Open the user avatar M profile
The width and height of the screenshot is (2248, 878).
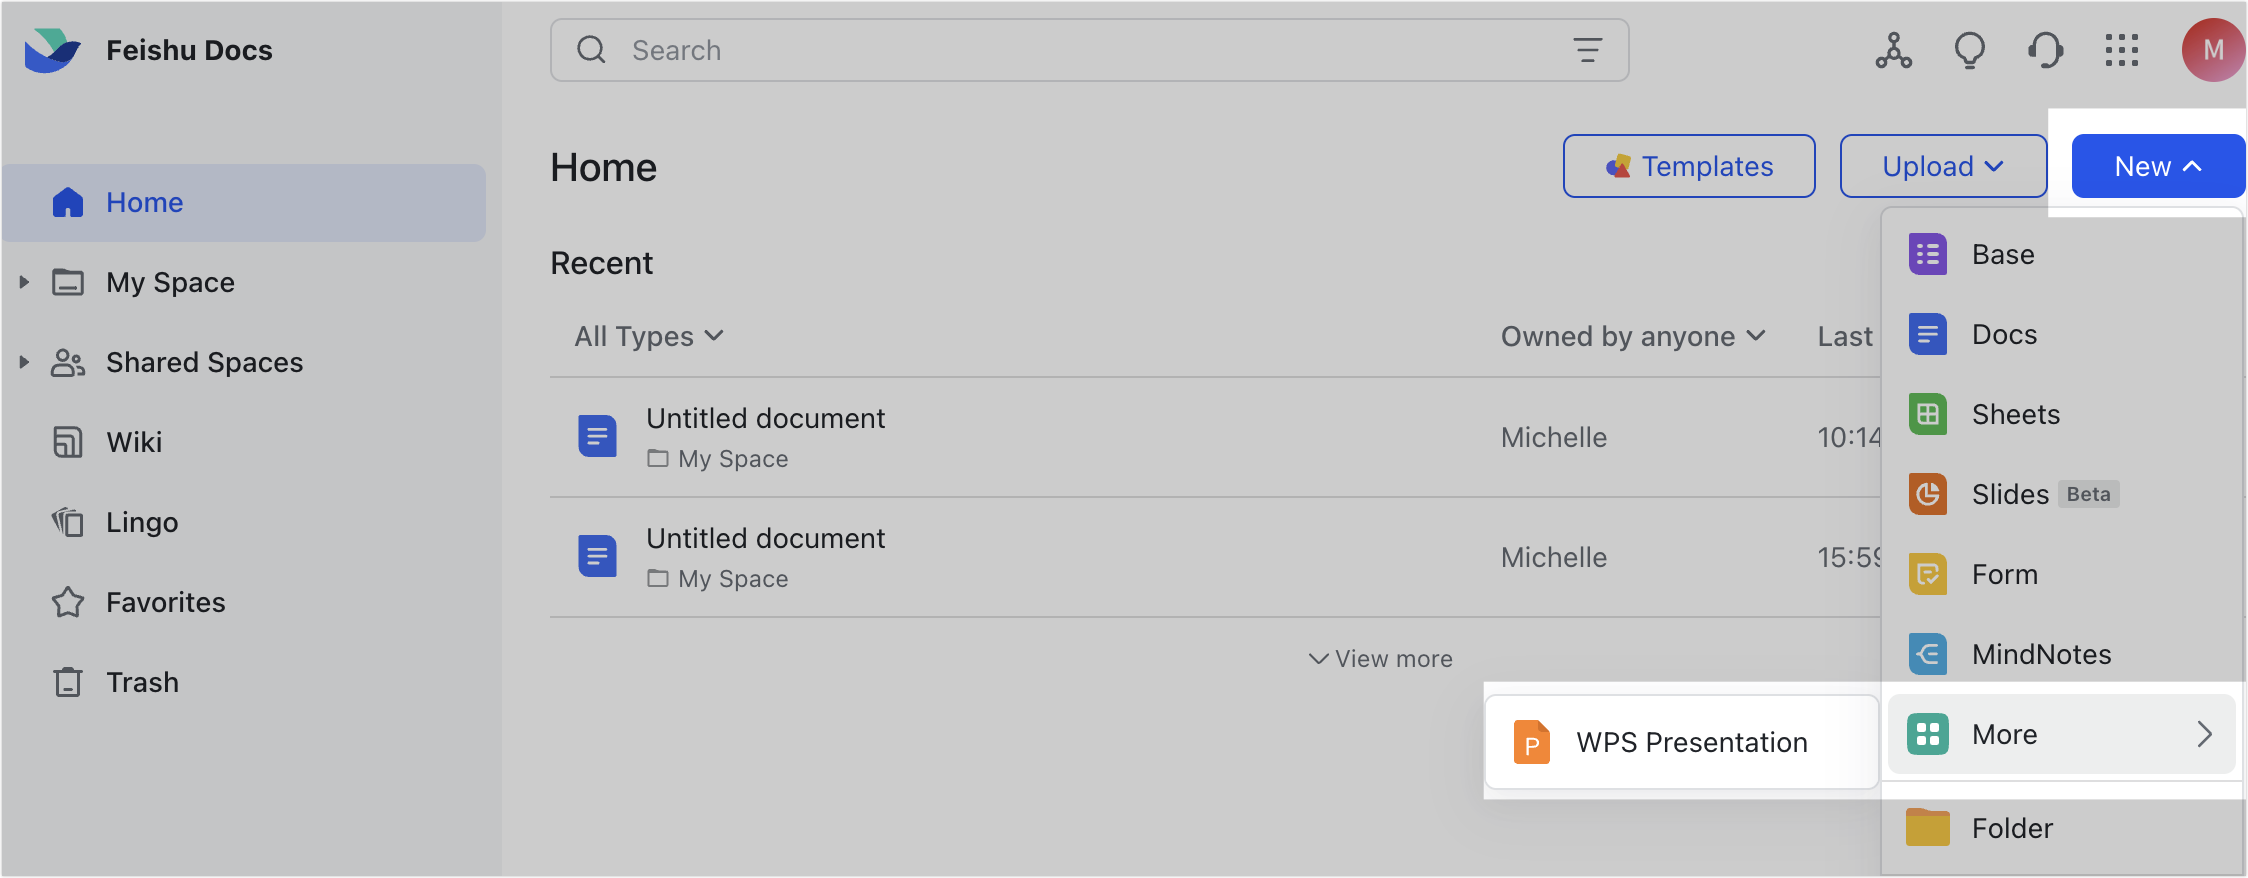tap(2213, 50)
